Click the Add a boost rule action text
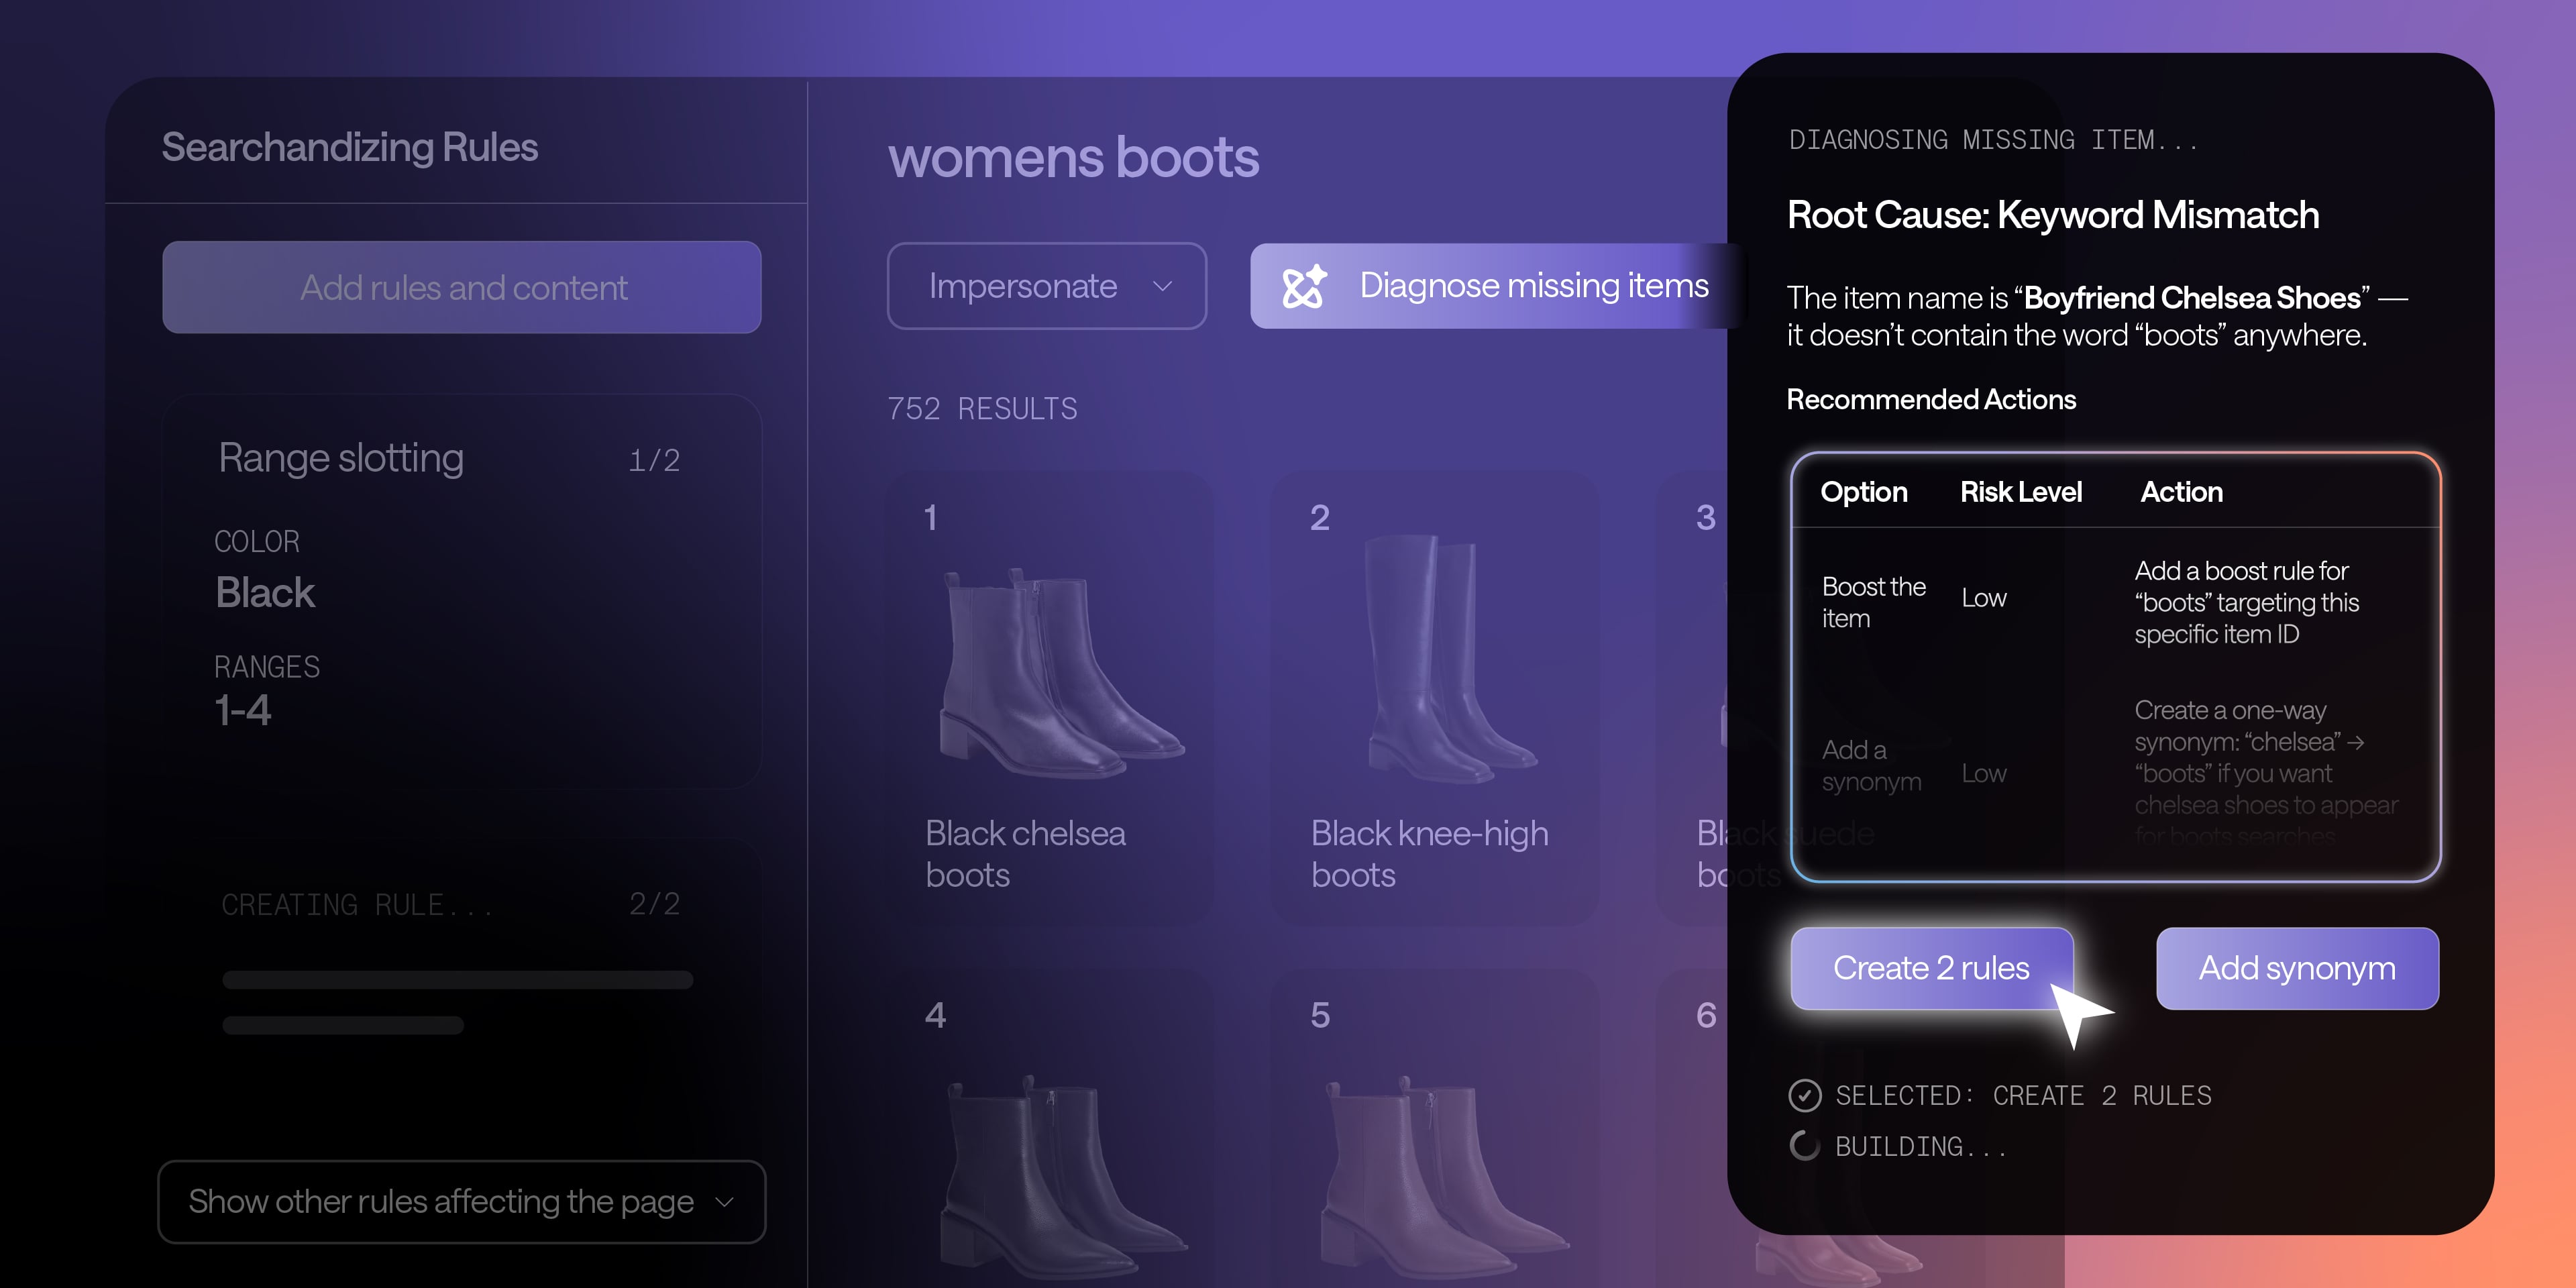 coord(2246,602)
